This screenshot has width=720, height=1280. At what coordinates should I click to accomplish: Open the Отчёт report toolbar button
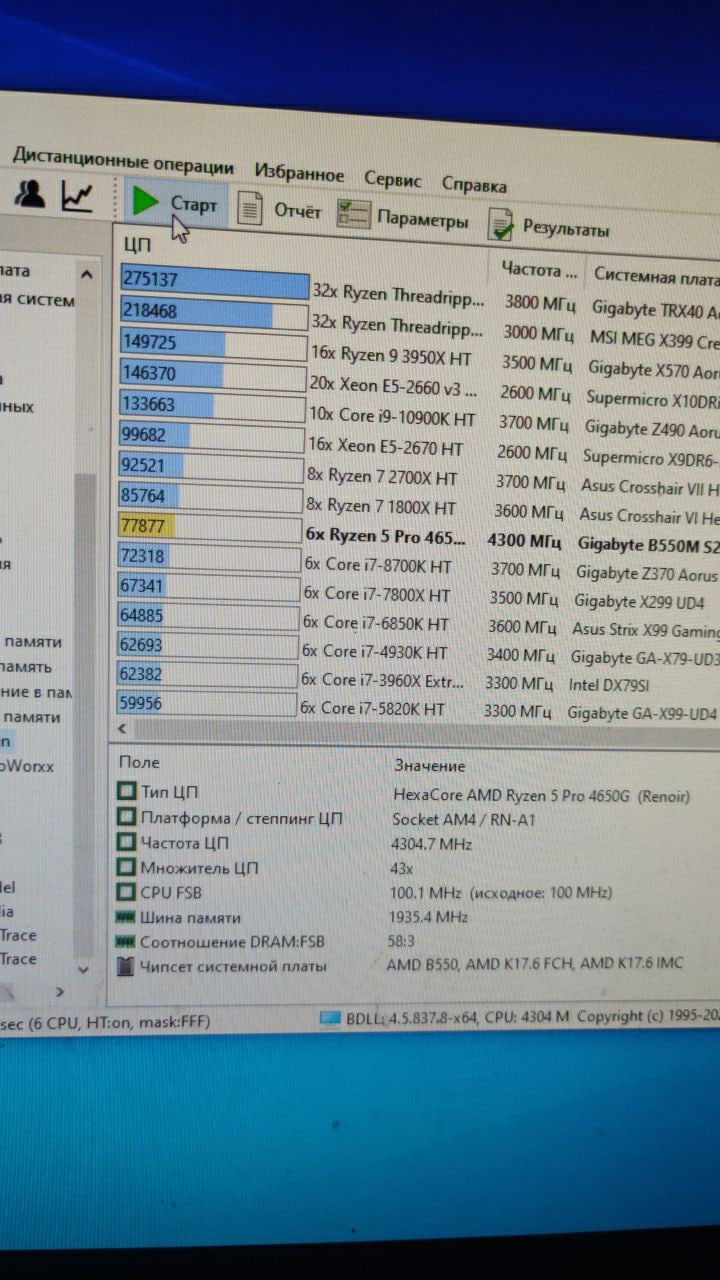[x=280, y=211]
